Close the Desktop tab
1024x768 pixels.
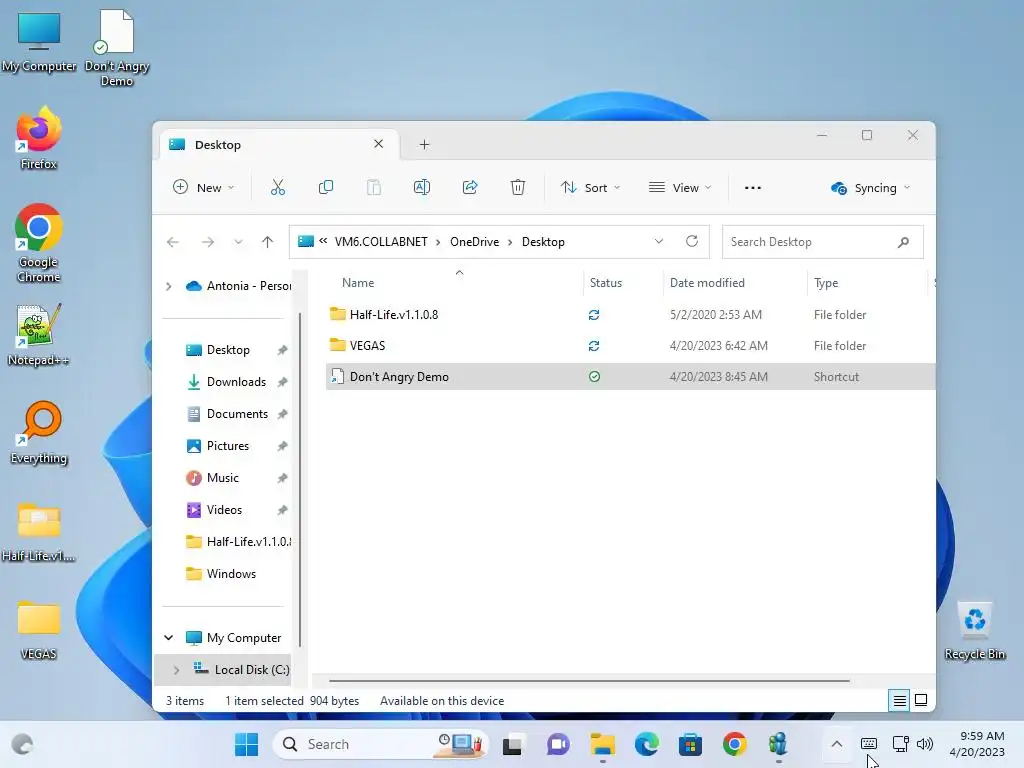point(378,144)
